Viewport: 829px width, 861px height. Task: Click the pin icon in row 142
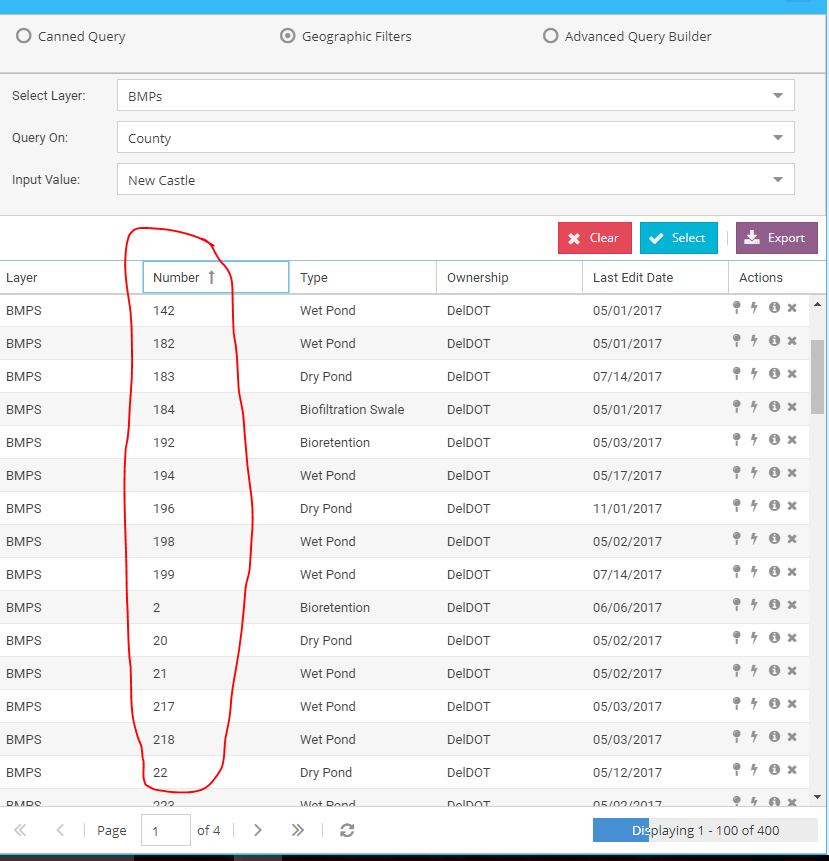click(737, 308)
